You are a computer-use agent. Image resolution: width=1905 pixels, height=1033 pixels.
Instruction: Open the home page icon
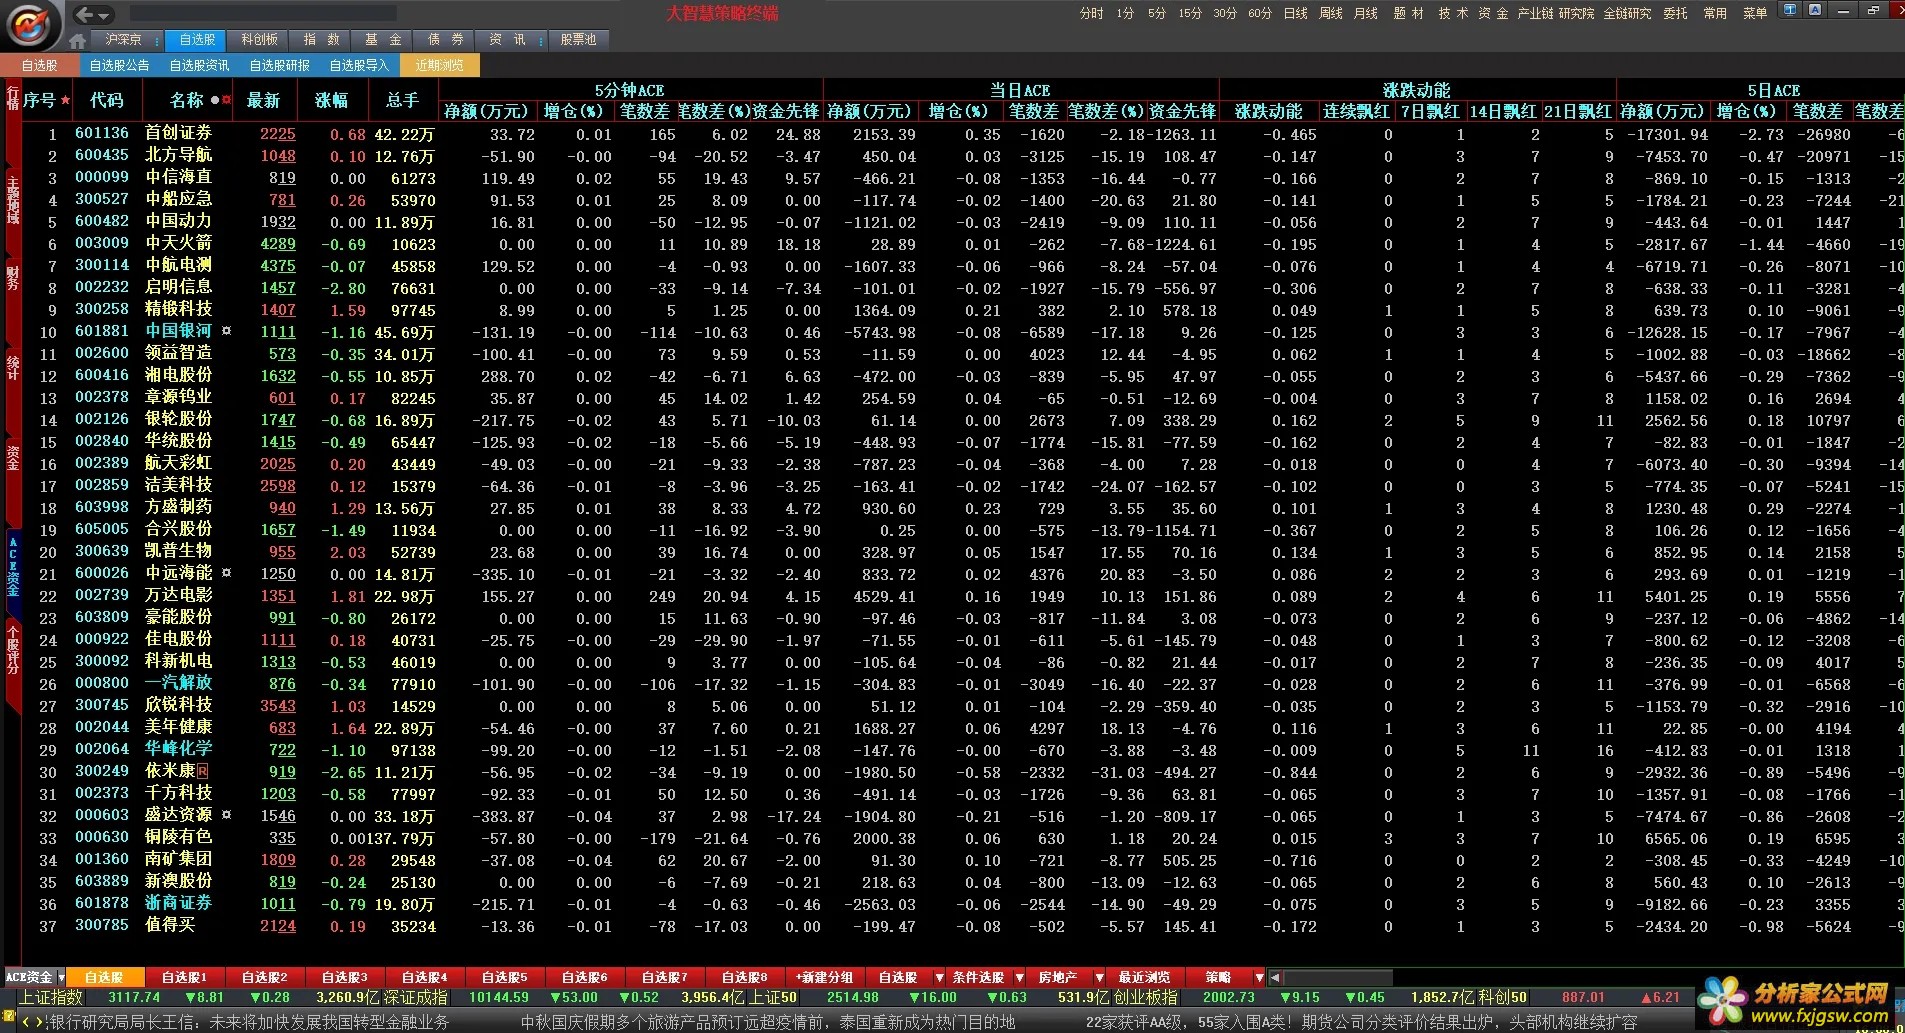click(77, 41)
